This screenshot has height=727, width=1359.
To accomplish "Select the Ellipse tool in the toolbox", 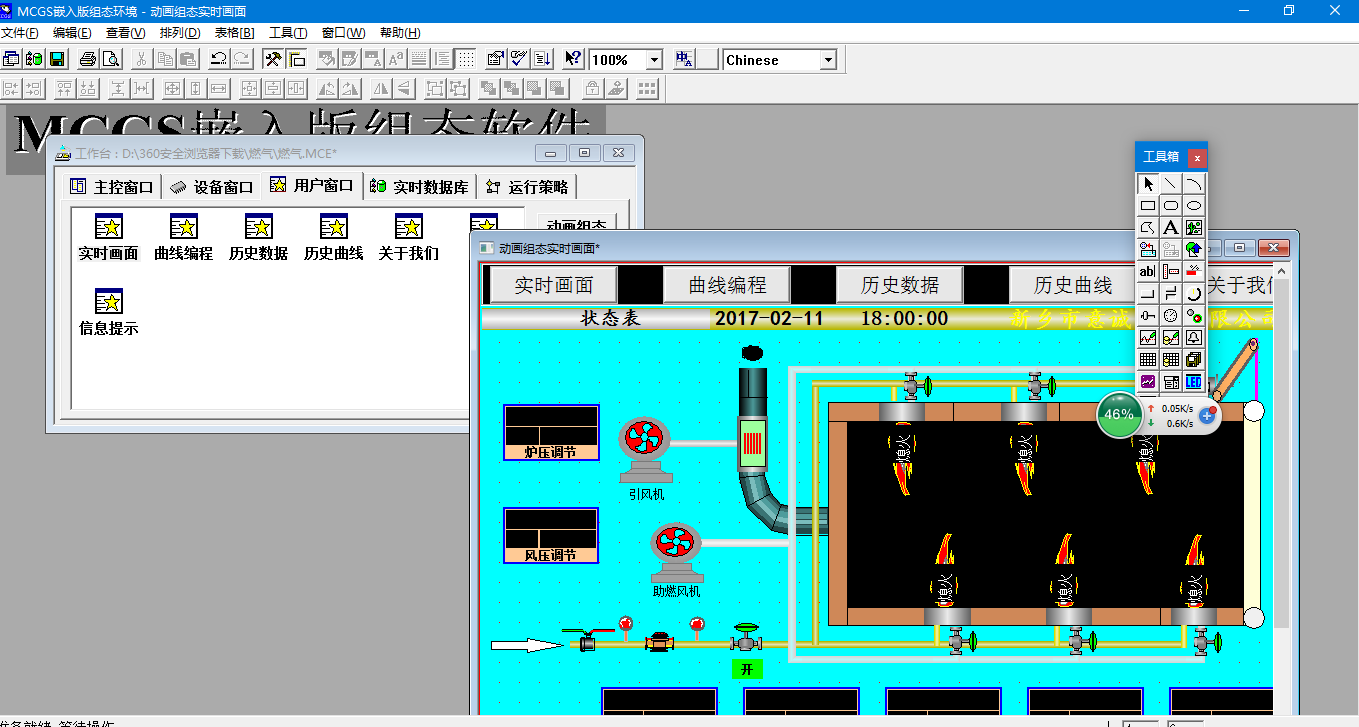I will tap(1194, 206).
